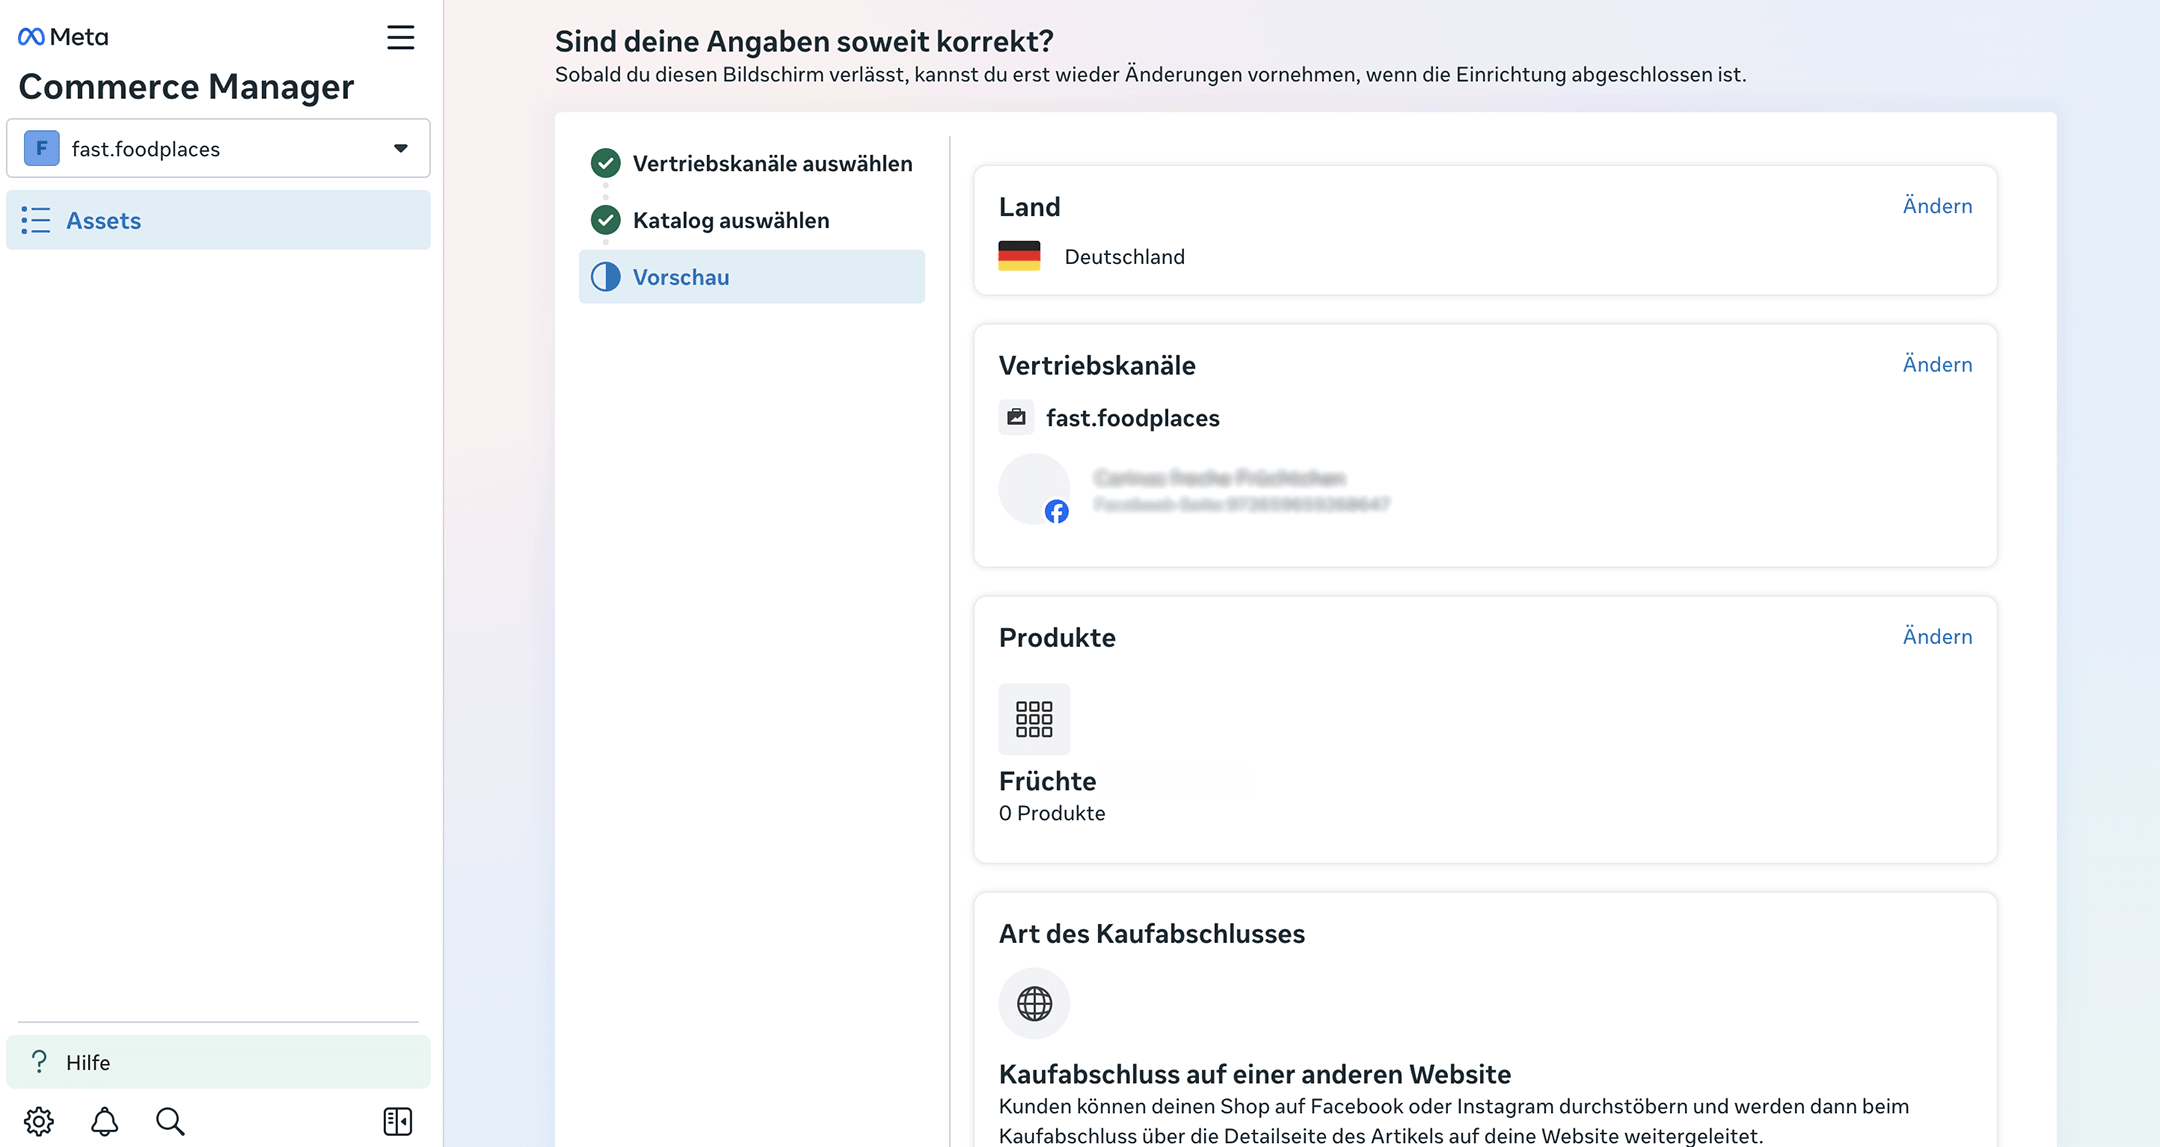Click fast.foodplaces business name in Vertriebskanäle
This screenshot has width=2160, height=1147.
click(x=1132, y=418)
